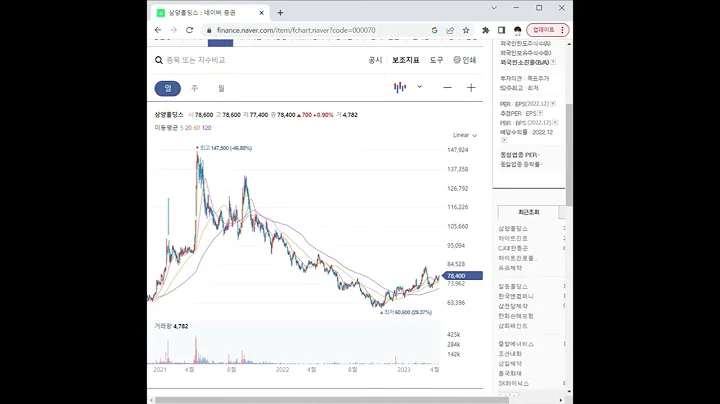This screenshot has width=720, height=404.
Task: Bookmark this page with star icon
Action: pyautogui.click(x=466, y=30)
